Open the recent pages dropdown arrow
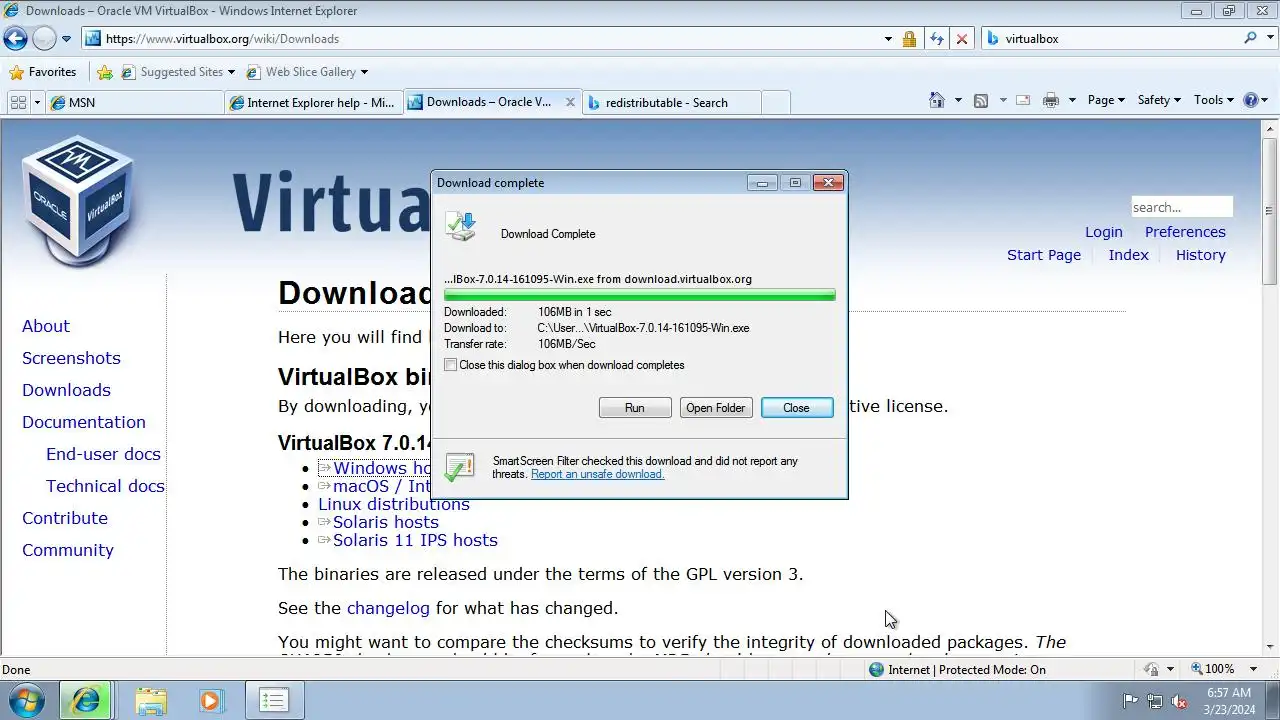 point(67,39)
